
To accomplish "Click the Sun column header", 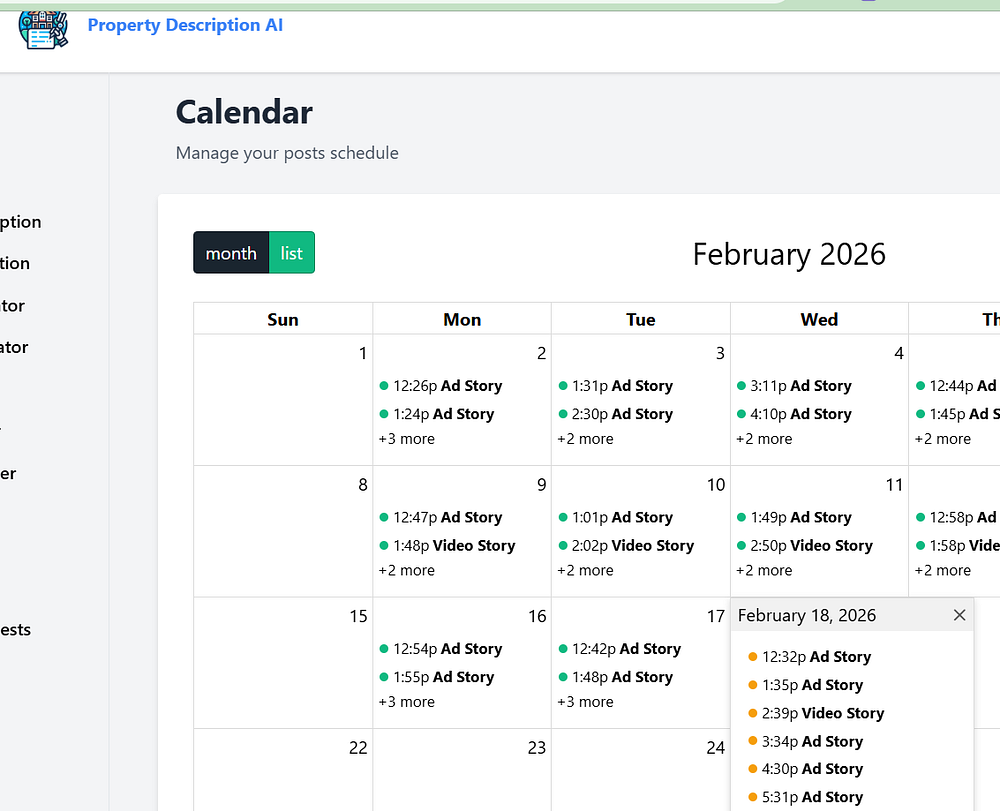I will (283, 319).
